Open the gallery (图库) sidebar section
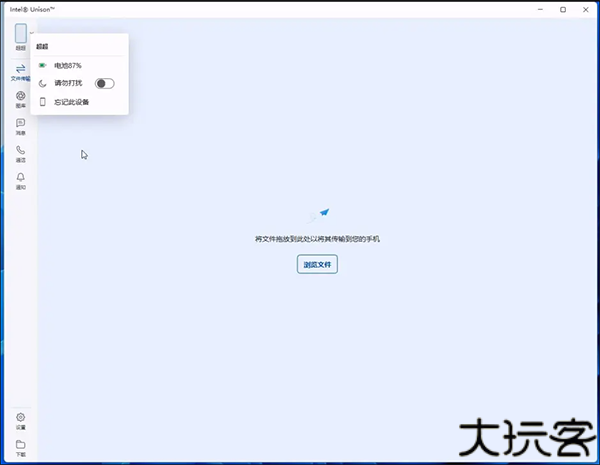The image size is (600, 465). click(20, 99)
